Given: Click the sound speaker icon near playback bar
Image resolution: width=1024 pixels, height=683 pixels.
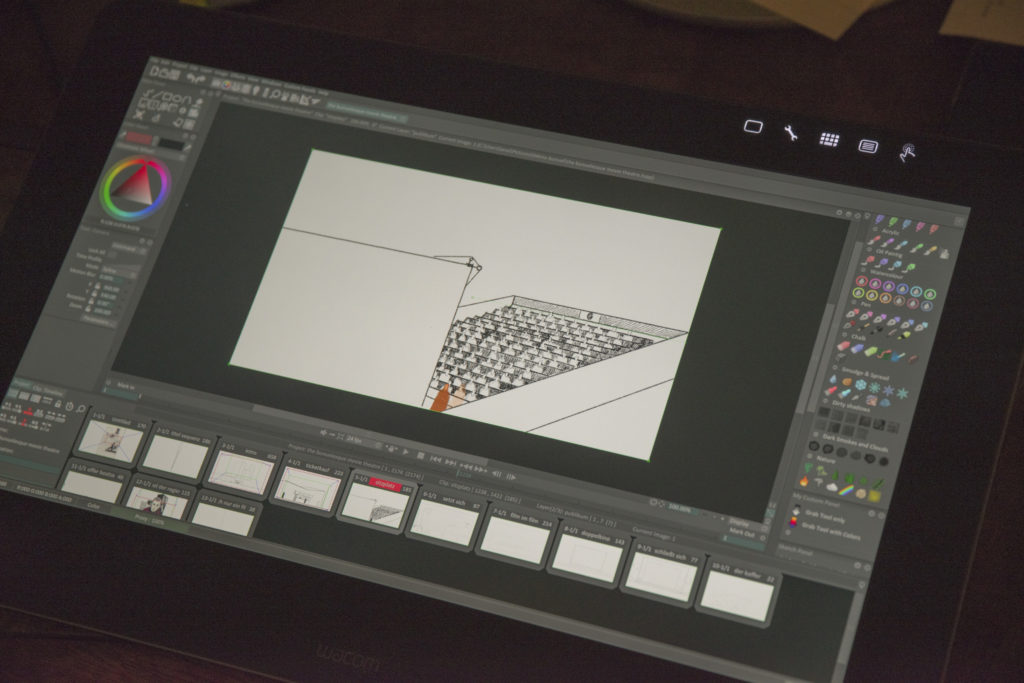Looking at the screenshot, I should [x=323, y=433].
